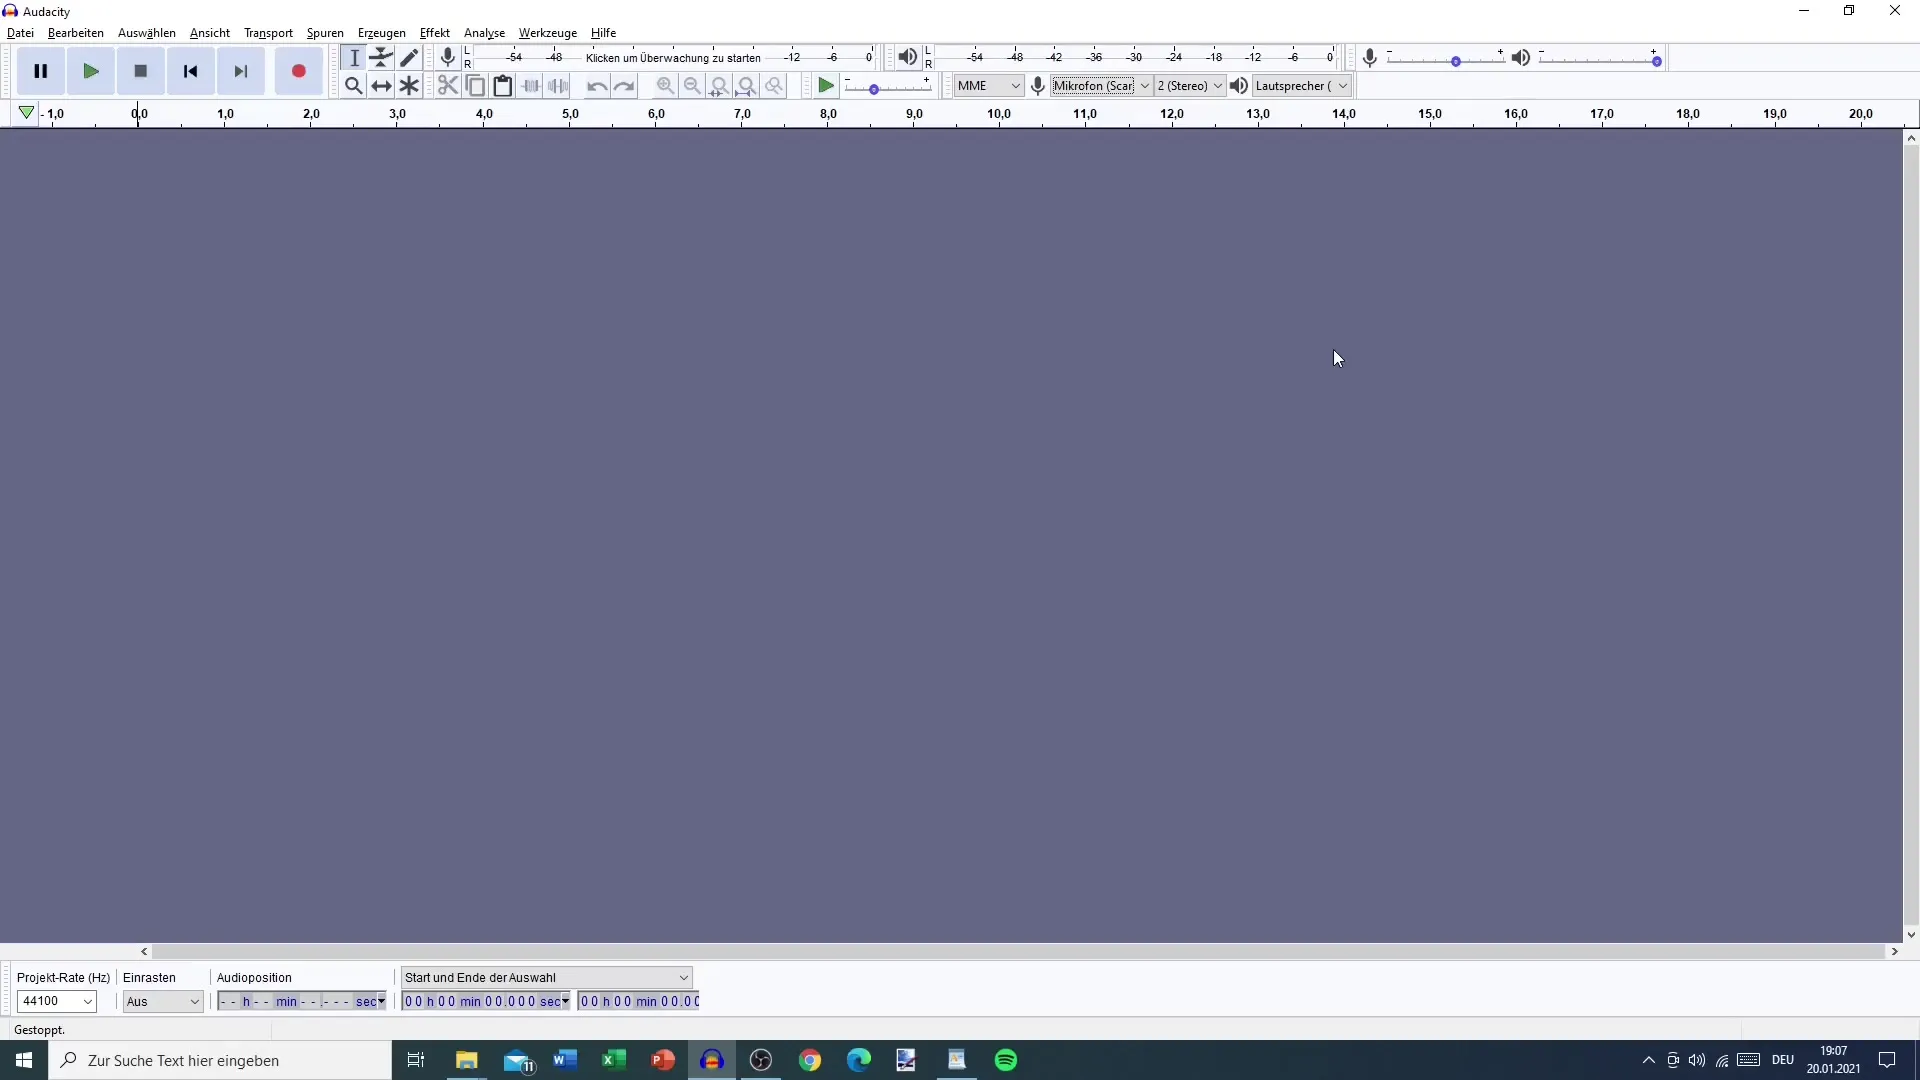Open the Auswählen menu
This screenshot has width=1920, height=1080.
[147, 33]
